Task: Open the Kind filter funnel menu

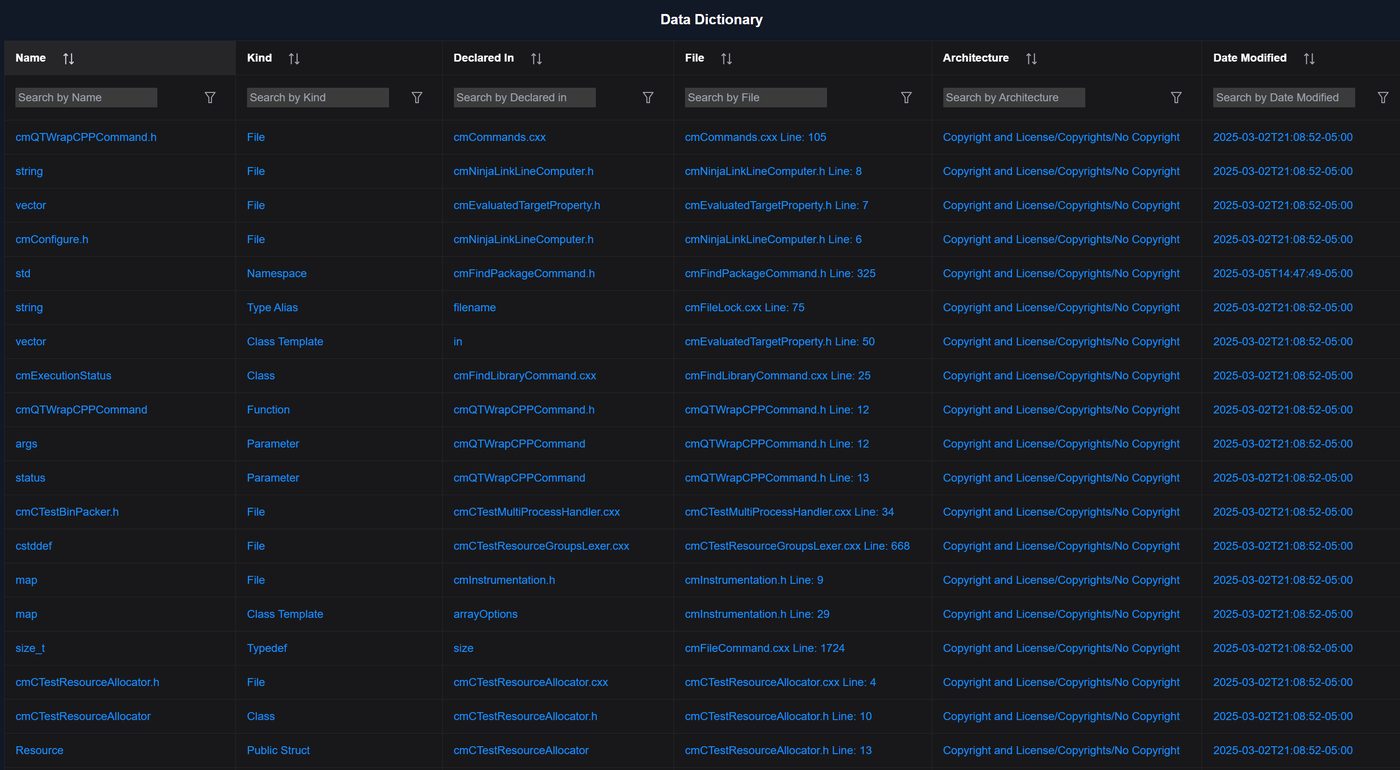Action: (417, 98)
